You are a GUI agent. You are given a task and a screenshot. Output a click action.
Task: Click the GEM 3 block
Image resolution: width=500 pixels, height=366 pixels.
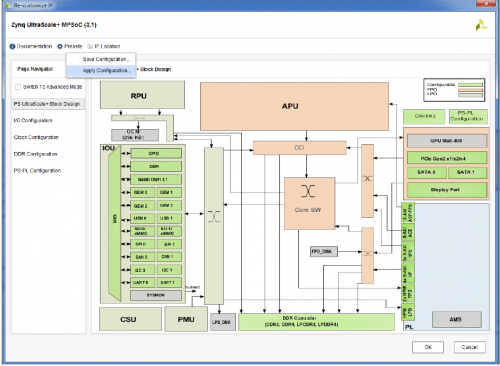(x=169, y=205)
